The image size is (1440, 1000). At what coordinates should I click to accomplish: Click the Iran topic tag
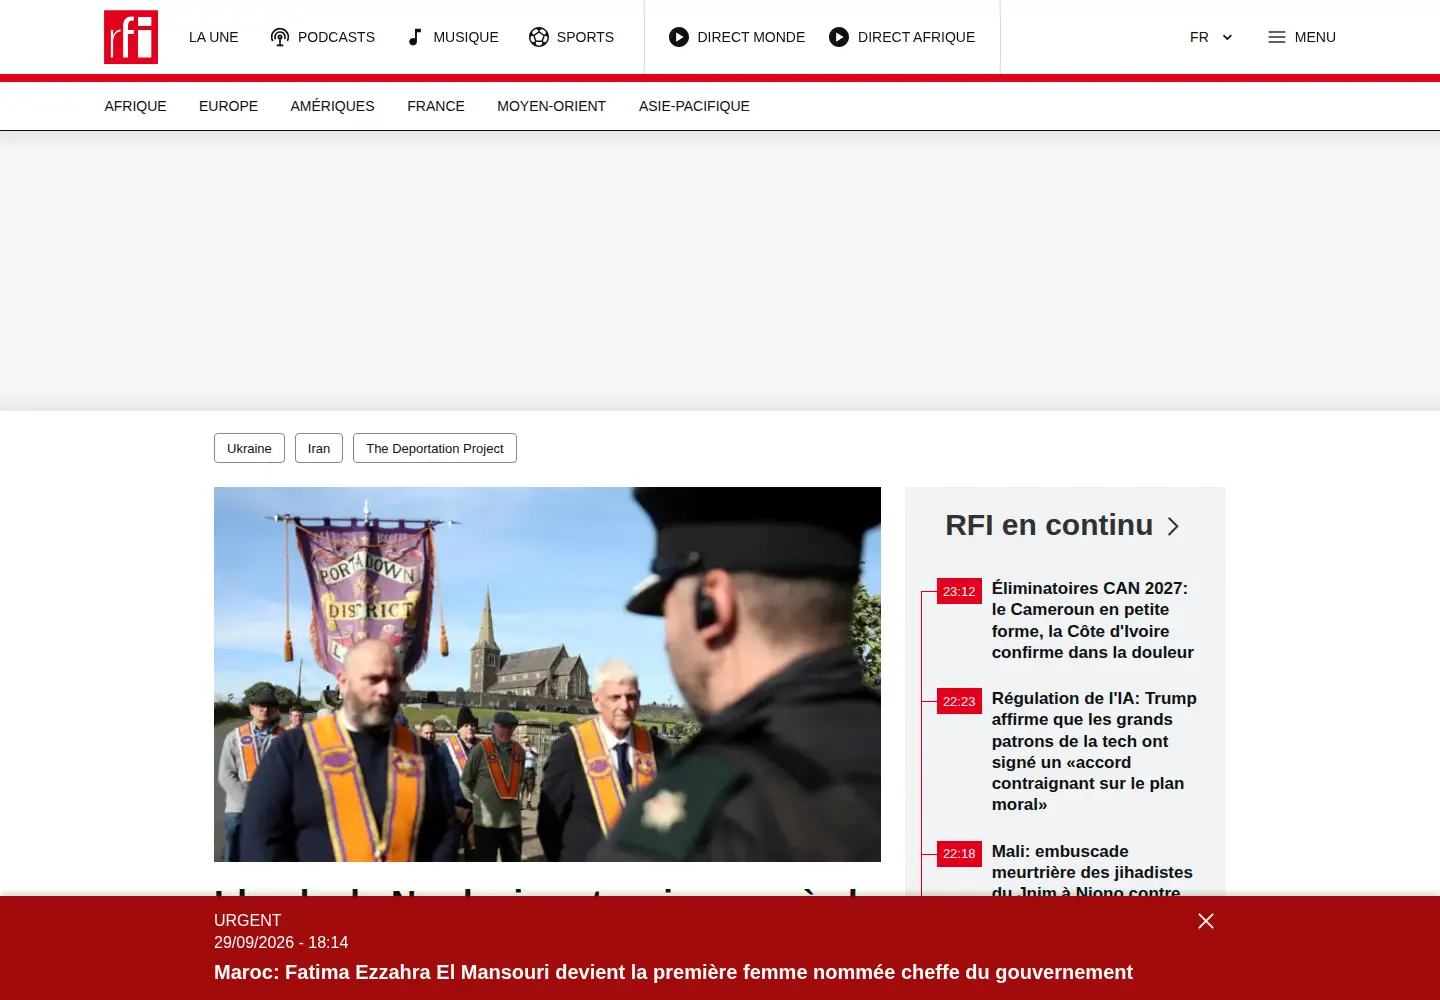pyautogui.click(x=319, y=448)
